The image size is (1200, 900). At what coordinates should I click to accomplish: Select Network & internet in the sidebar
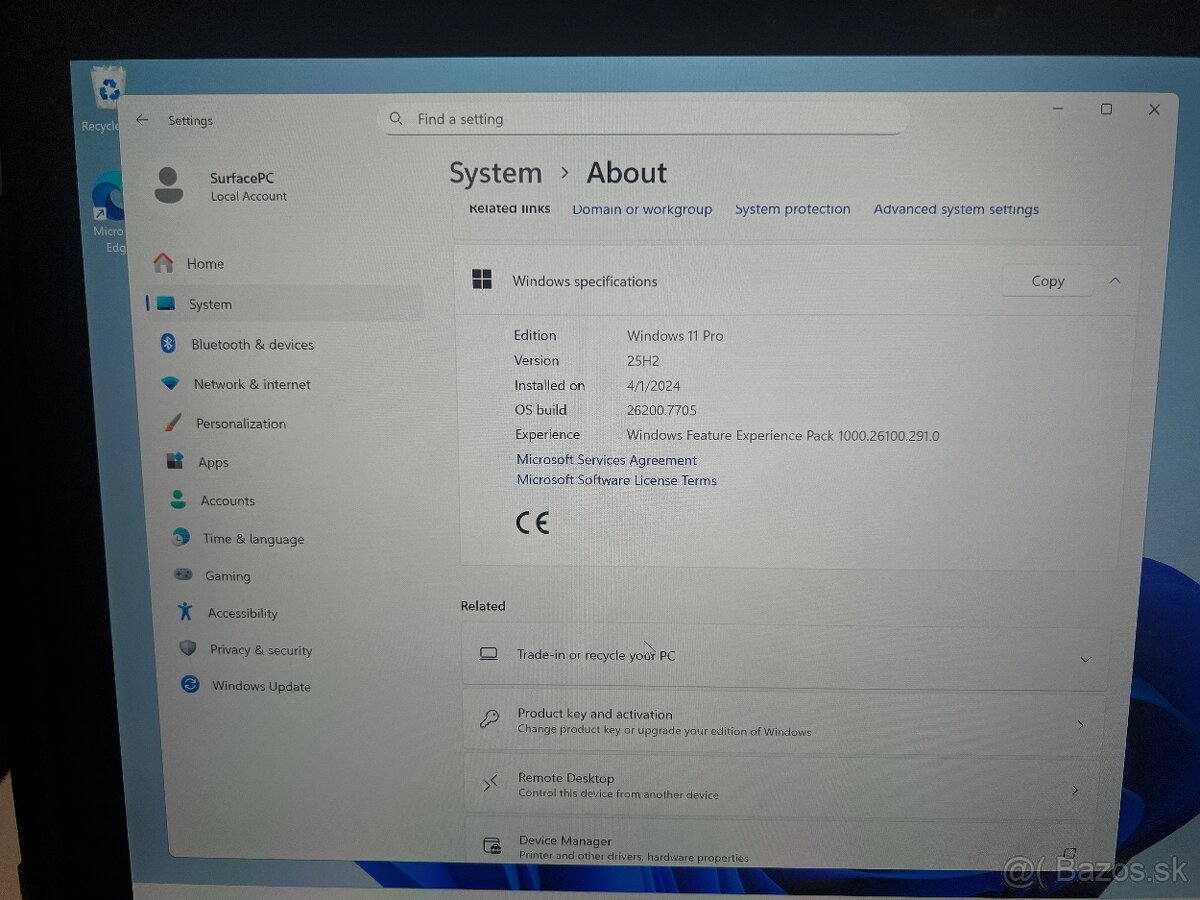tap(250, 384)
